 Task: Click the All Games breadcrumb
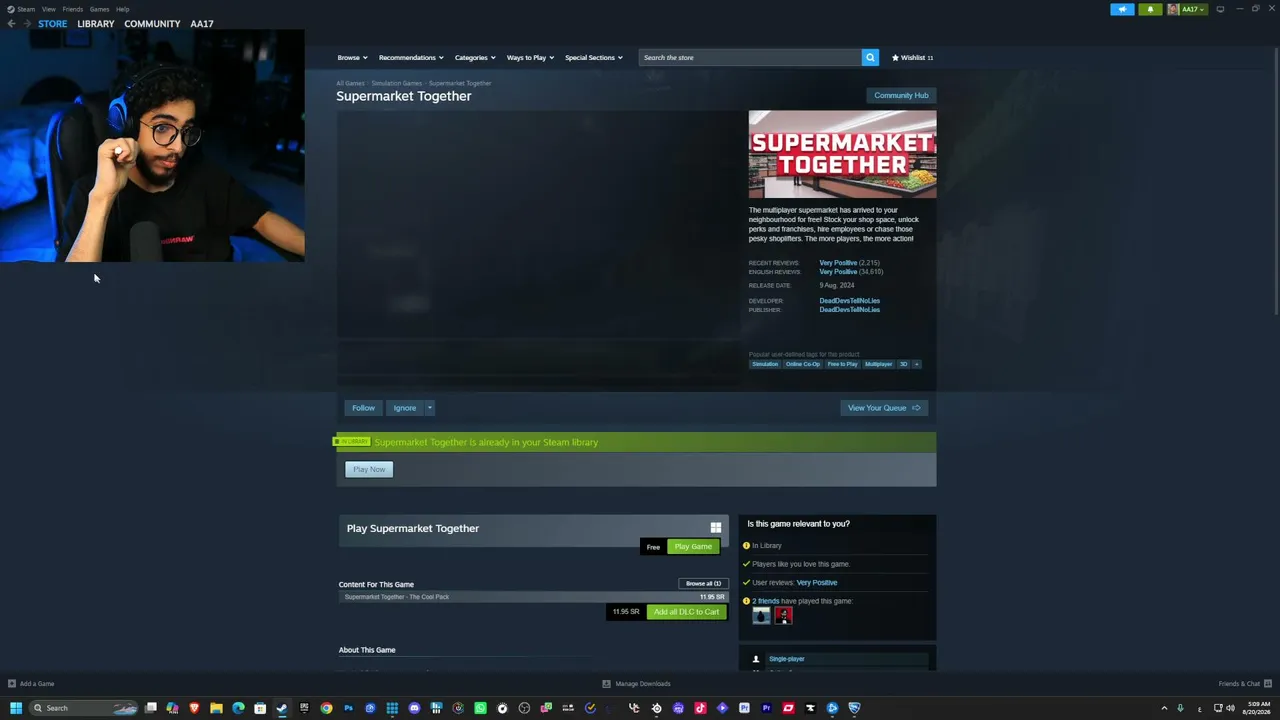coord(350,83)
